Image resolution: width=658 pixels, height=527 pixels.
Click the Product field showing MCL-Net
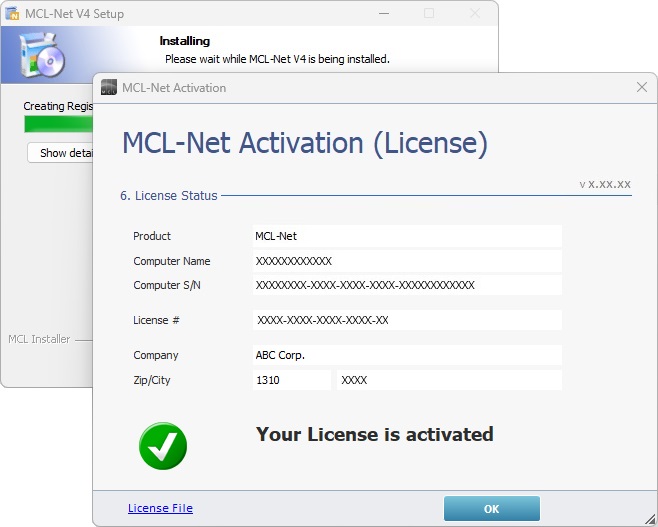[407, 236]
